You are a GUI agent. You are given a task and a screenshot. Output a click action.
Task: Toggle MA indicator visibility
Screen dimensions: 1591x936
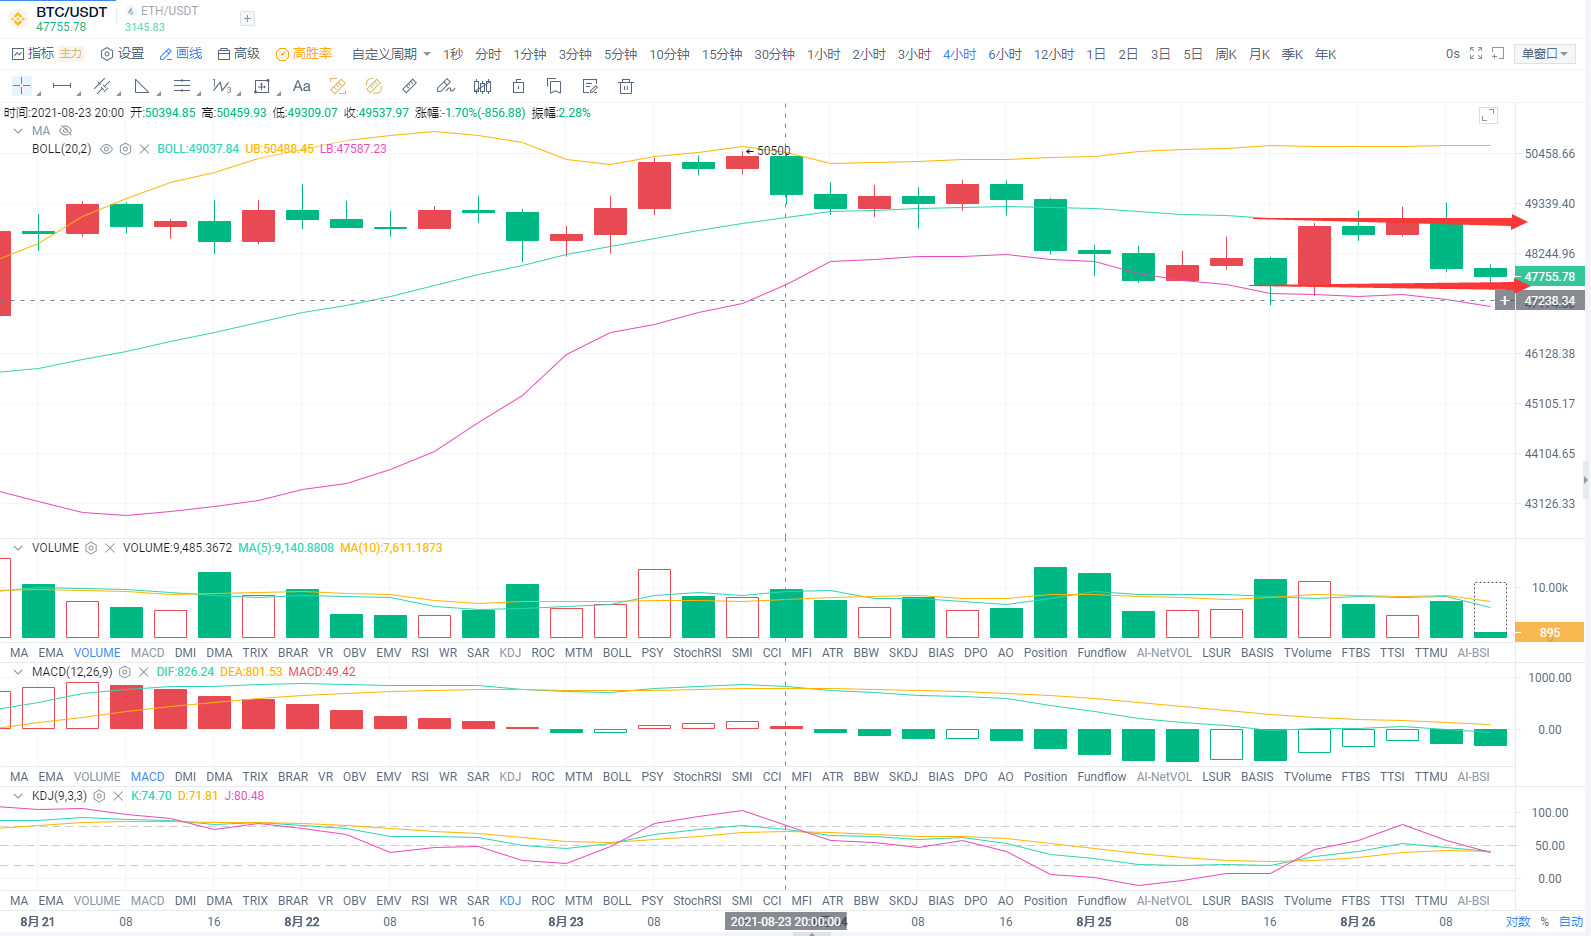click(66, 131)
